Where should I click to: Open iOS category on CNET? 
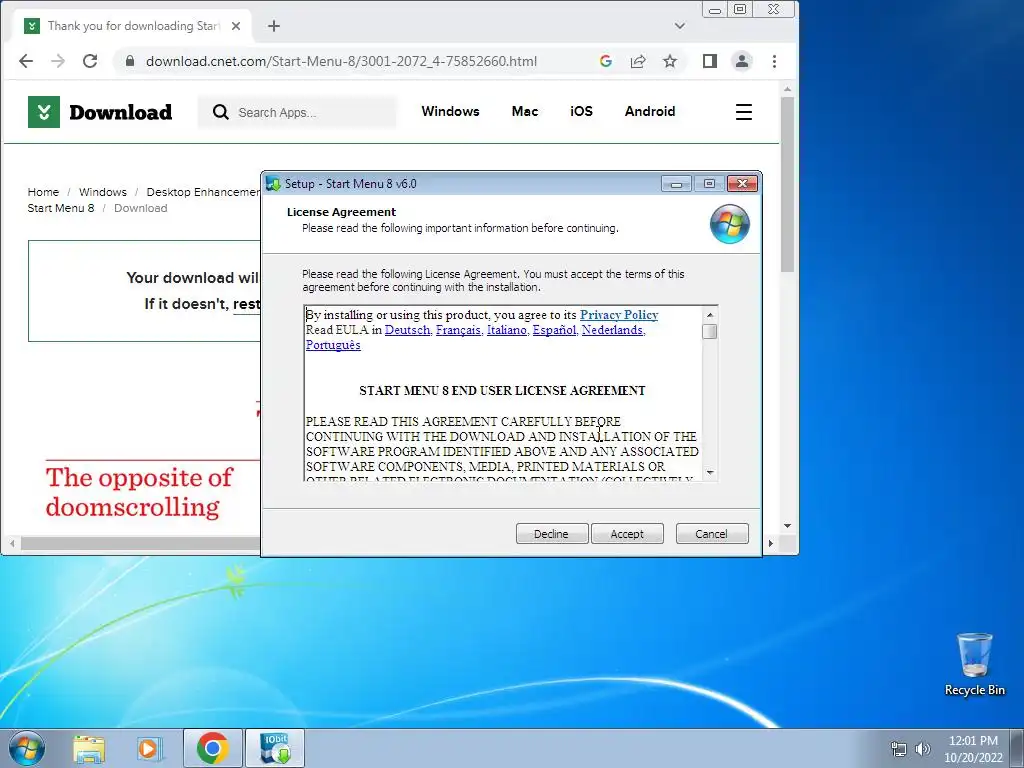coord(581,112)
